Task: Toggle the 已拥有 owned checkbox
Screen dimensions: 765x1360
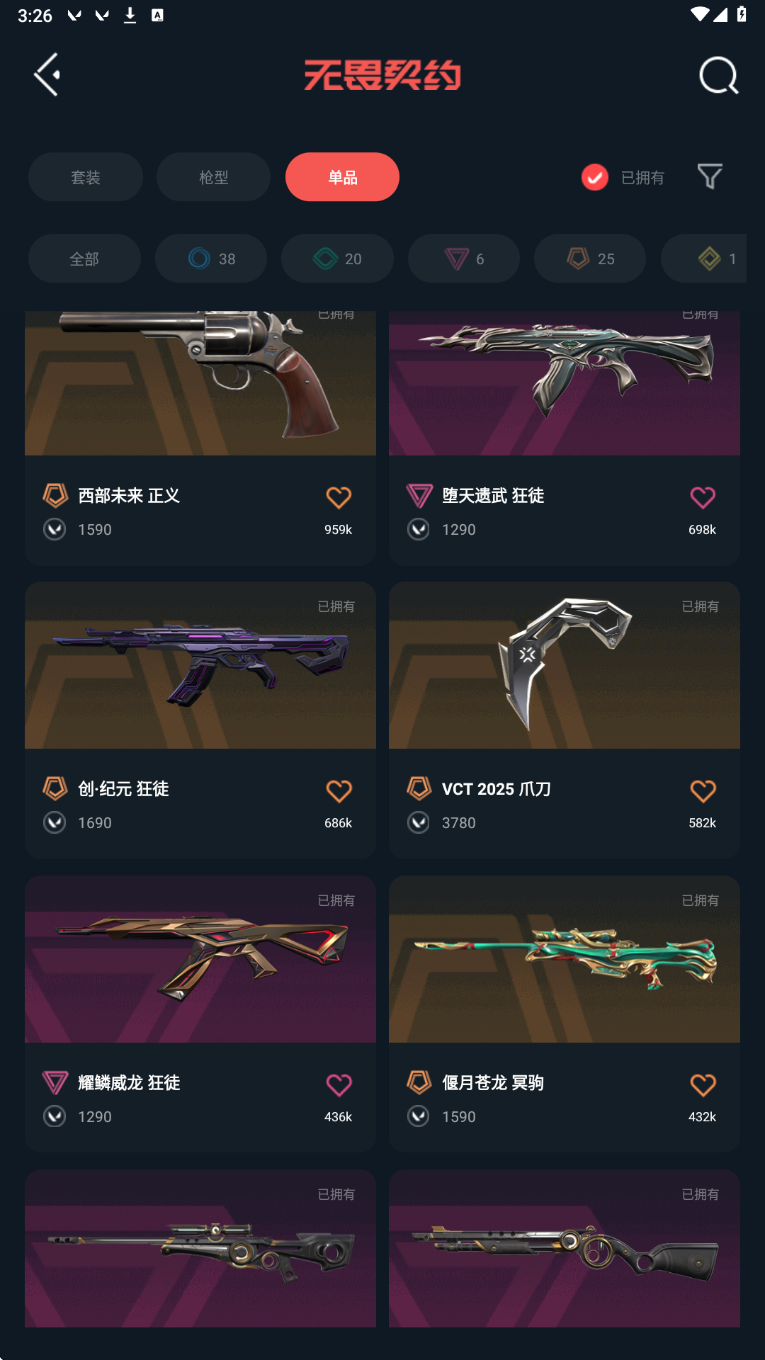Action: [x=595, y=177]
